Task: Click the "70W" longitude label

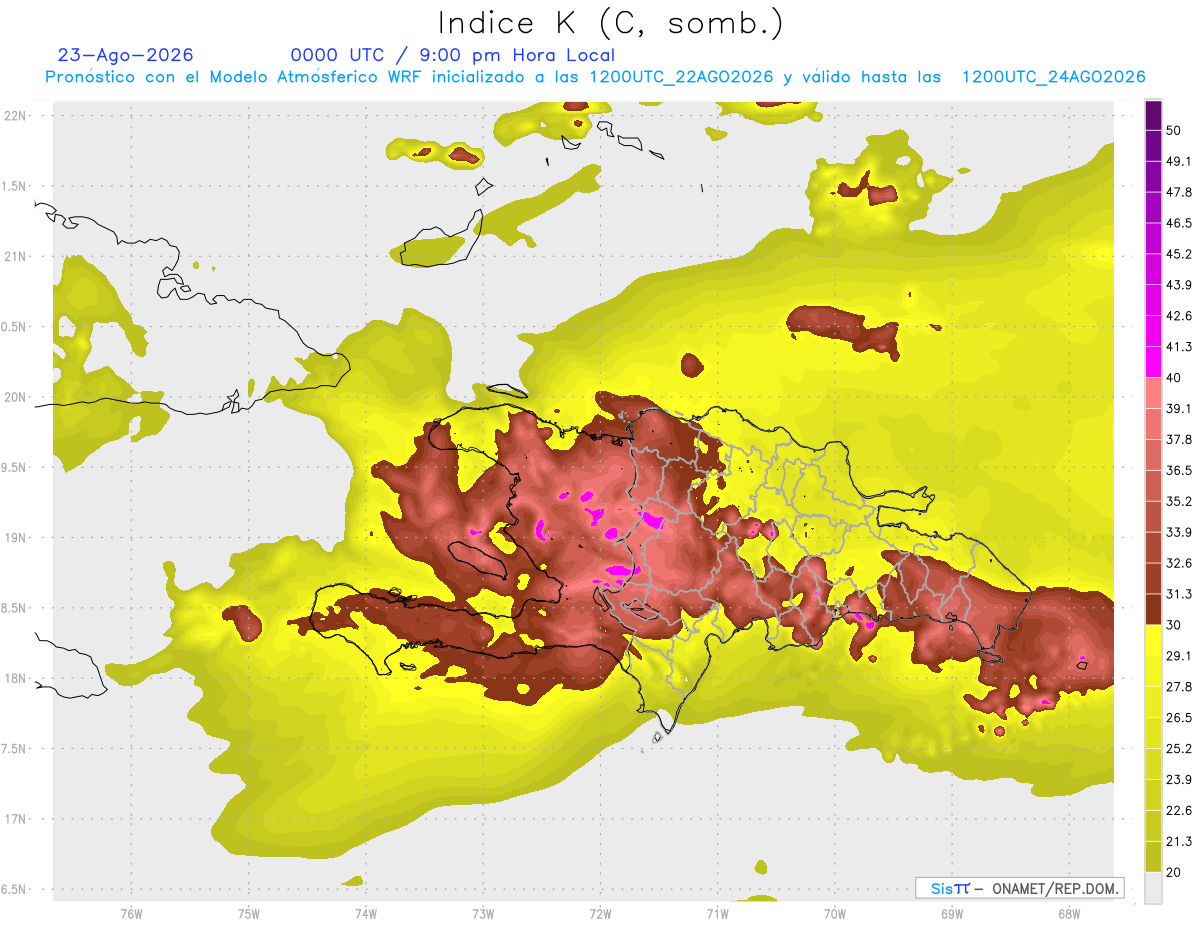Action: (835, 913)
